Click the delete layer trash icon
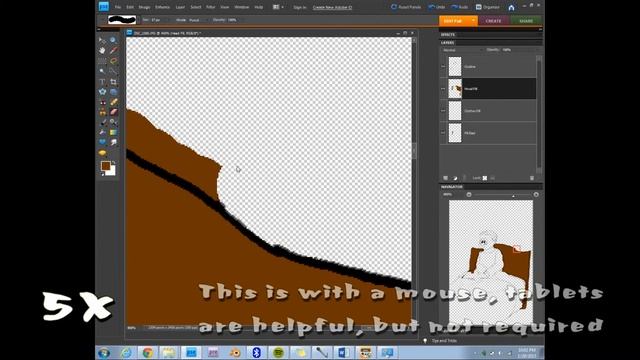 [x=531, y=178]
